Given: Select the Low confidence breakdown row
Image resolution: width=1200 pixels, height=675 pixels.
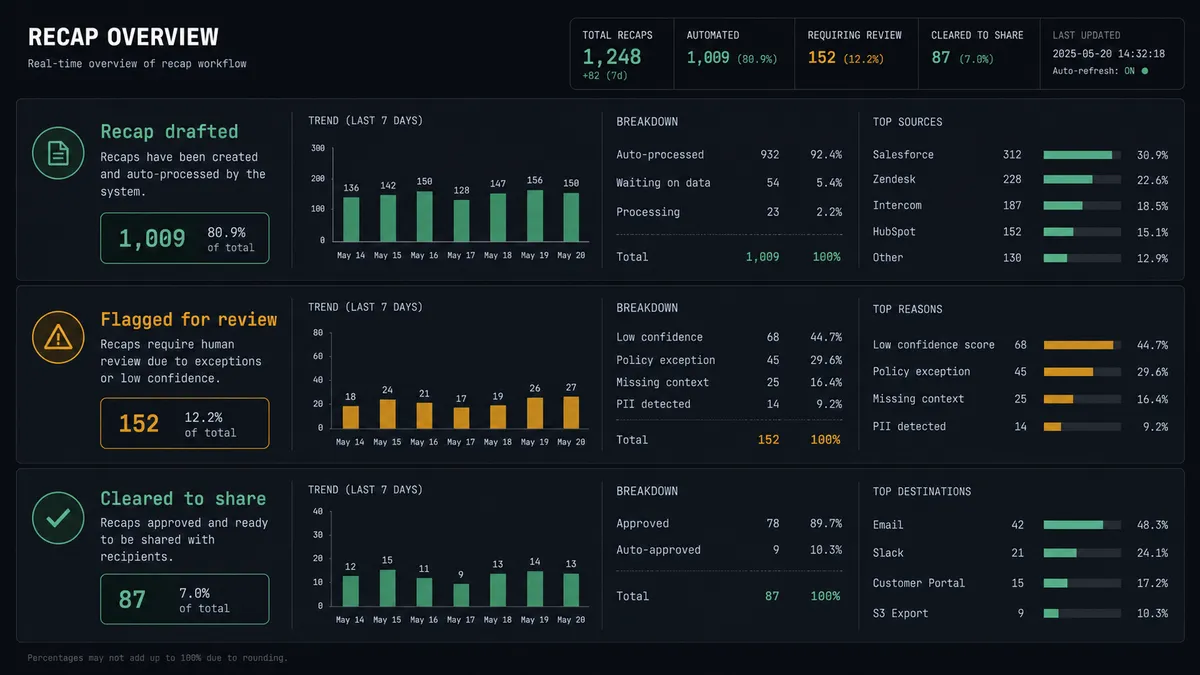Looking at the screenshot, I should click(x=729, y=338).
